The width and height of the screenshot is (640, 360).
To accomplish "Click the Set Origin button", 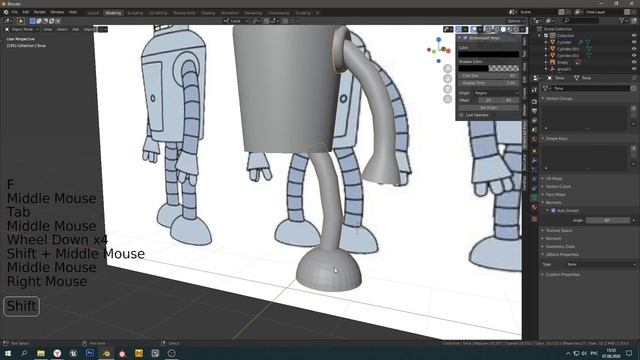I will pyautogui.click(x=489, y=108).
